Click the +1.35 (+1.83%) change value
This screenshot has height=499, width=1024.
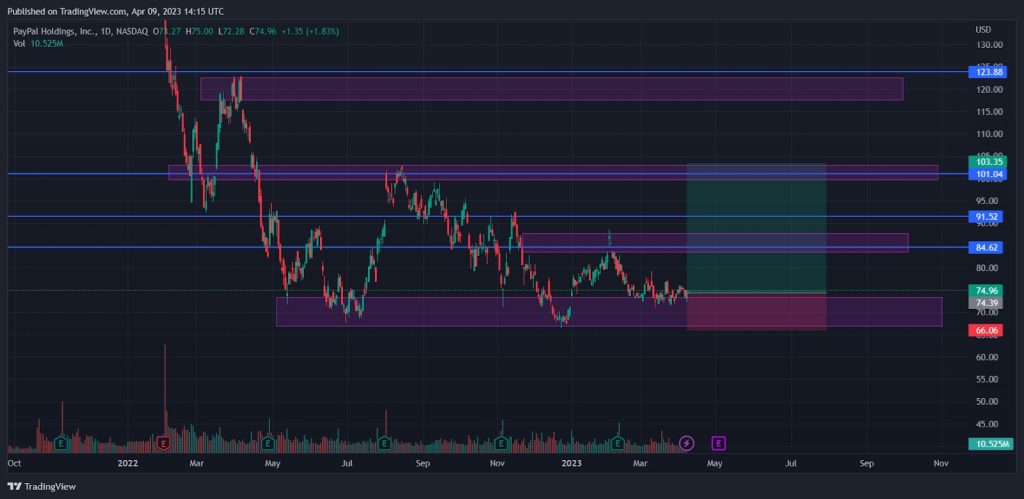click(x=310, y=31)
